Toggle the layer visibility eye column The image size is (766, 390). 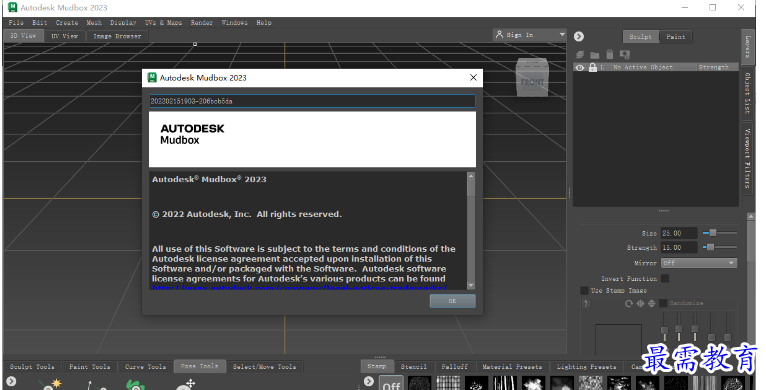tap(580, 67)
